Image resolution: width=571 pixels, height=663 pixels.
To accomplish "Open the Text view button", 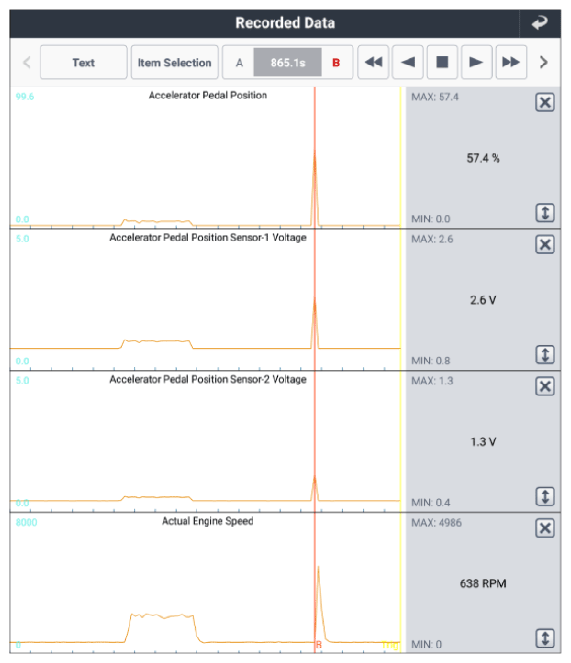I will point(84,62).
